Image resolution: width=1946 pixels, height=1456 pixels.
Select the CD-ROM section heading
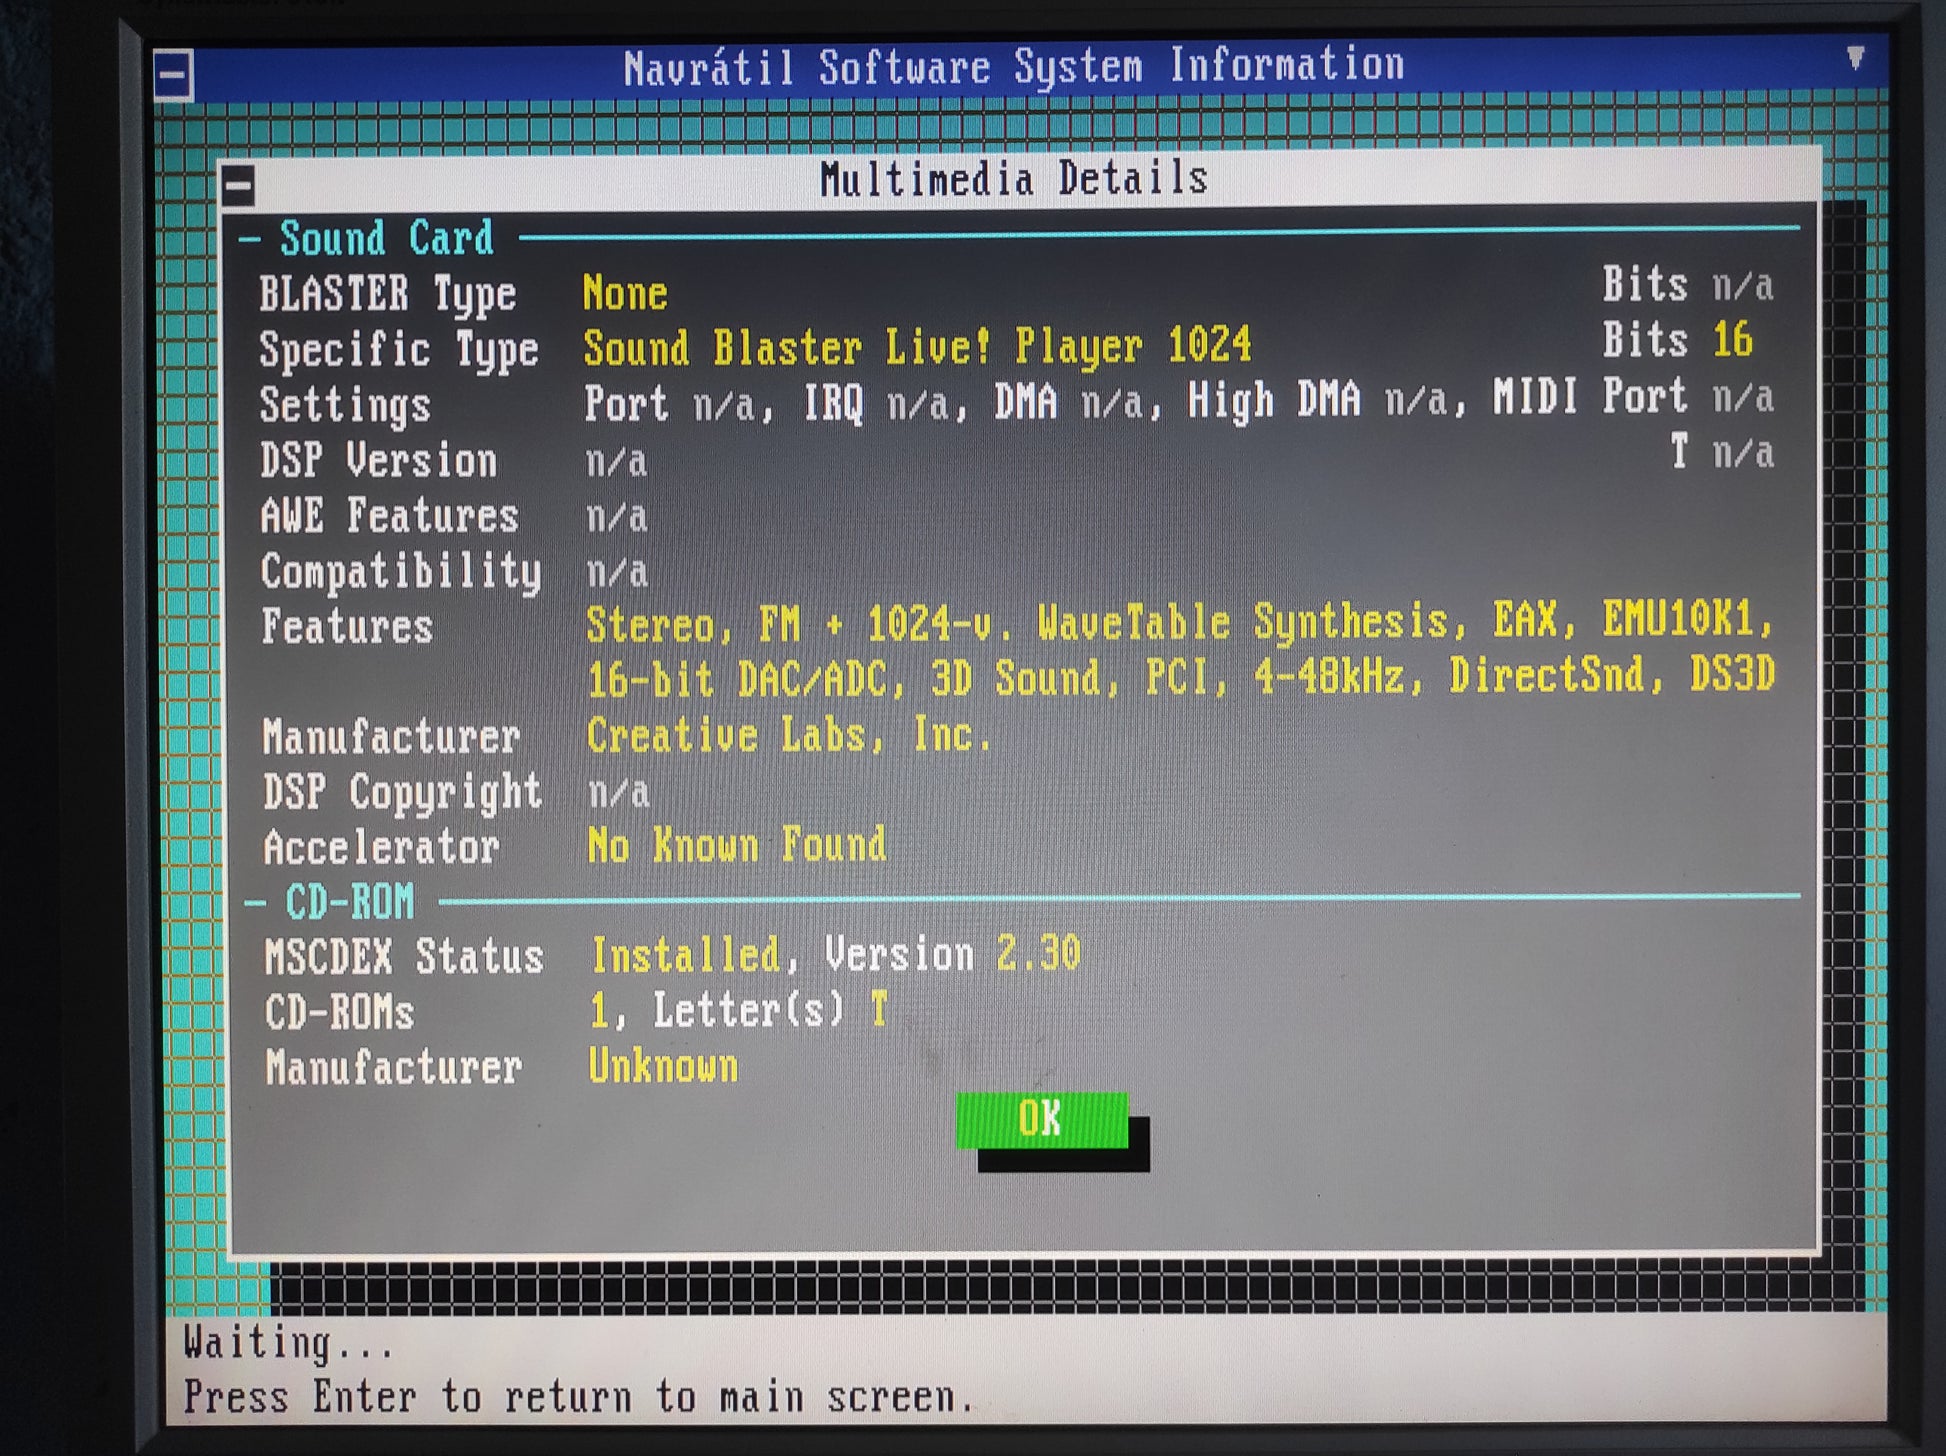pyautogui.click(x=350, y=902)
